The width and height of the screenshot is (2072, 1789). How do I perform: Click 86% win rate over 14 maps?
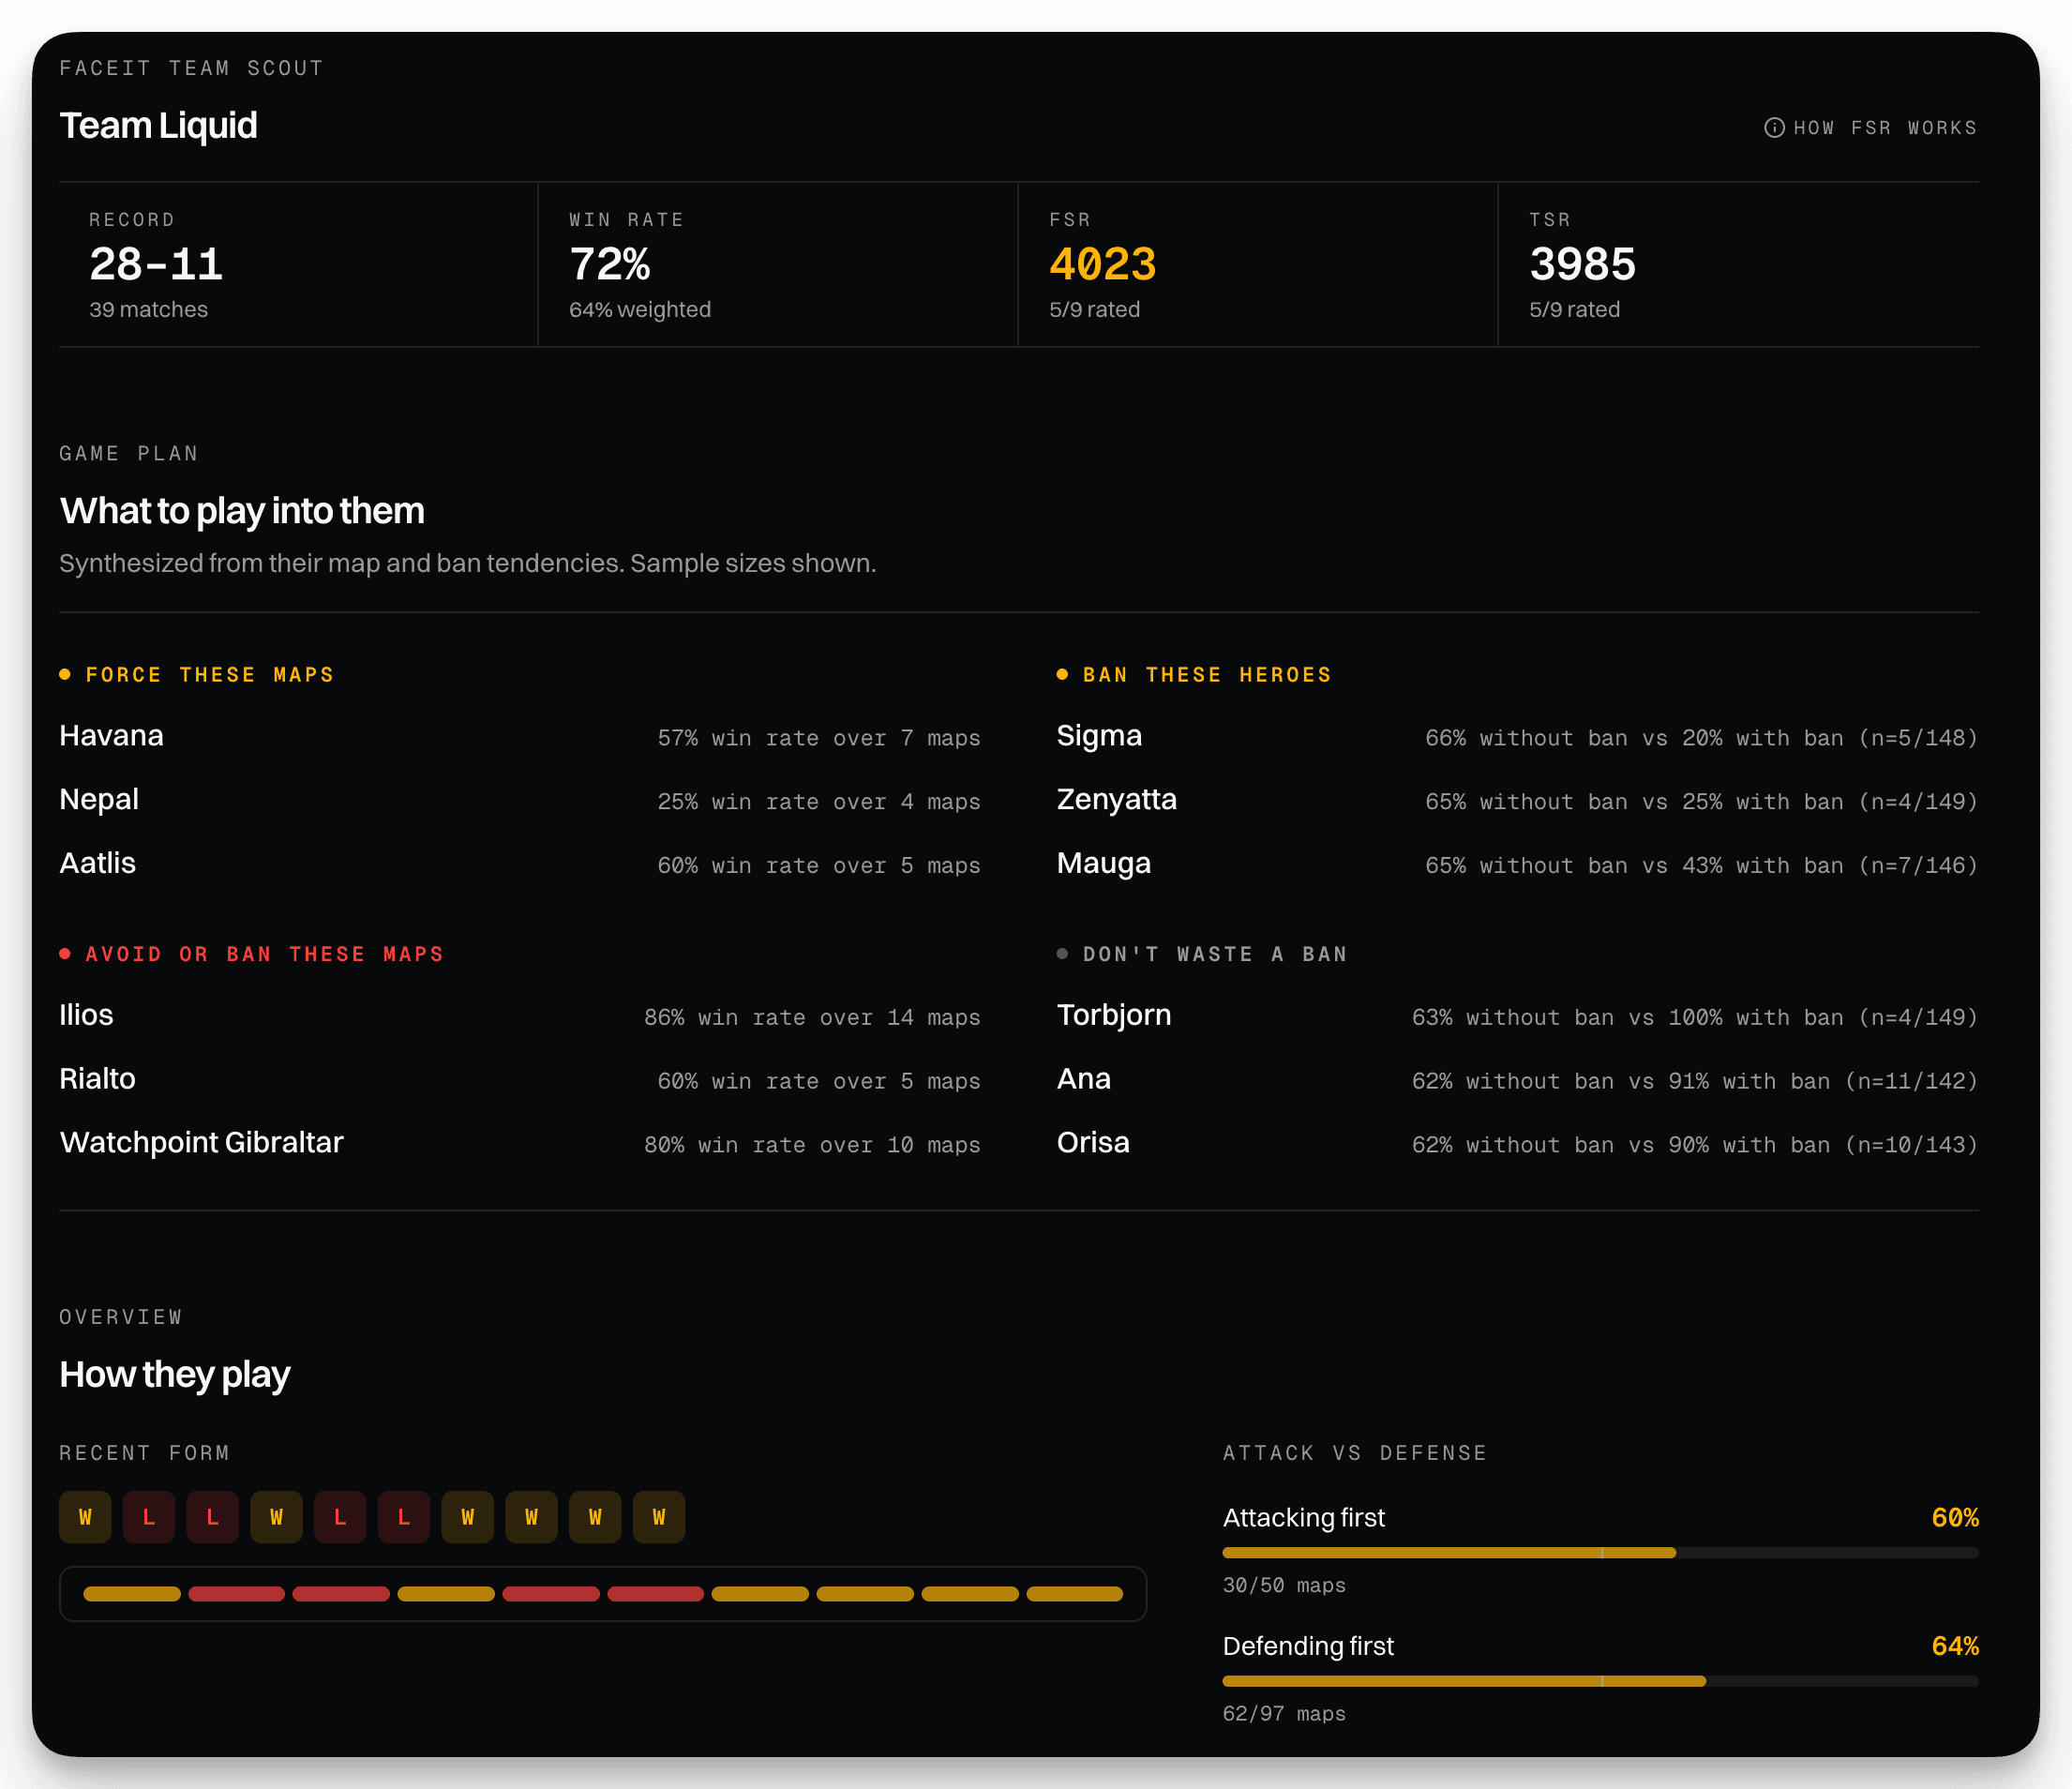click(x=812, y=1018)
